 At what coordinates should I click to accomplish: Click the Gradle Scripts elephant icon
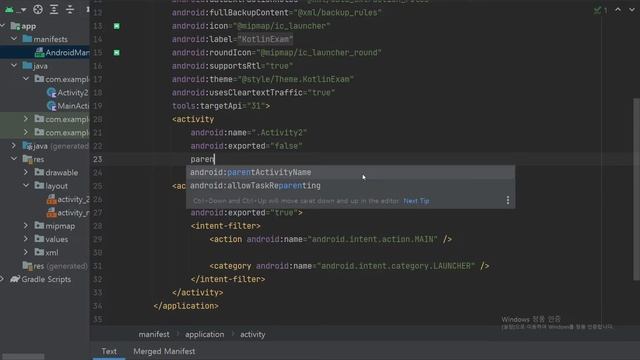tap(15, 279)
